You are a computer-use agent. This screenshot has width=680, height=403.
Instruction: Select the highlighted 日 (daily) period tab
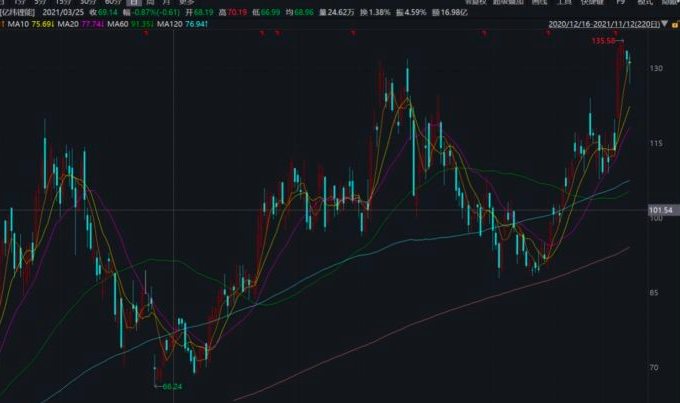coord(134,2)
